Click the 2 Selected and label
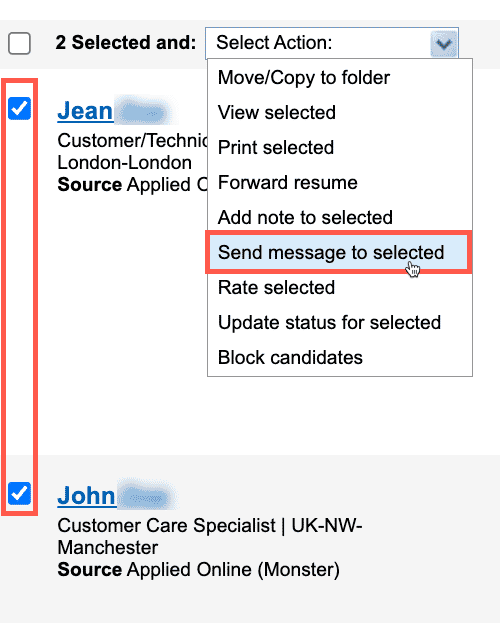The image size is (500, 623). click(126, 43)
